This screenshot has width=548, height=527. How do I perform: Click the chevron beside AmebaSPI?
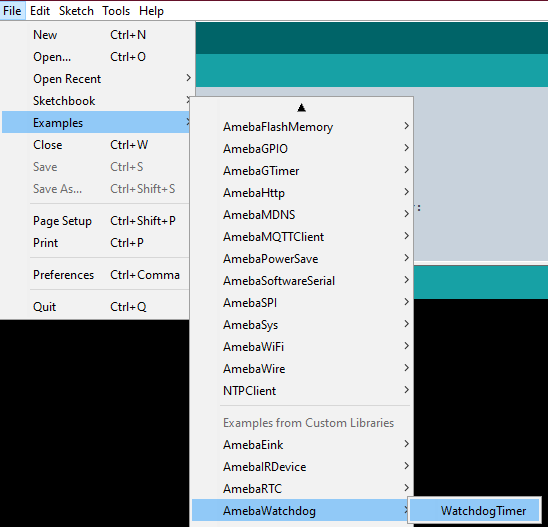(406, 302)
